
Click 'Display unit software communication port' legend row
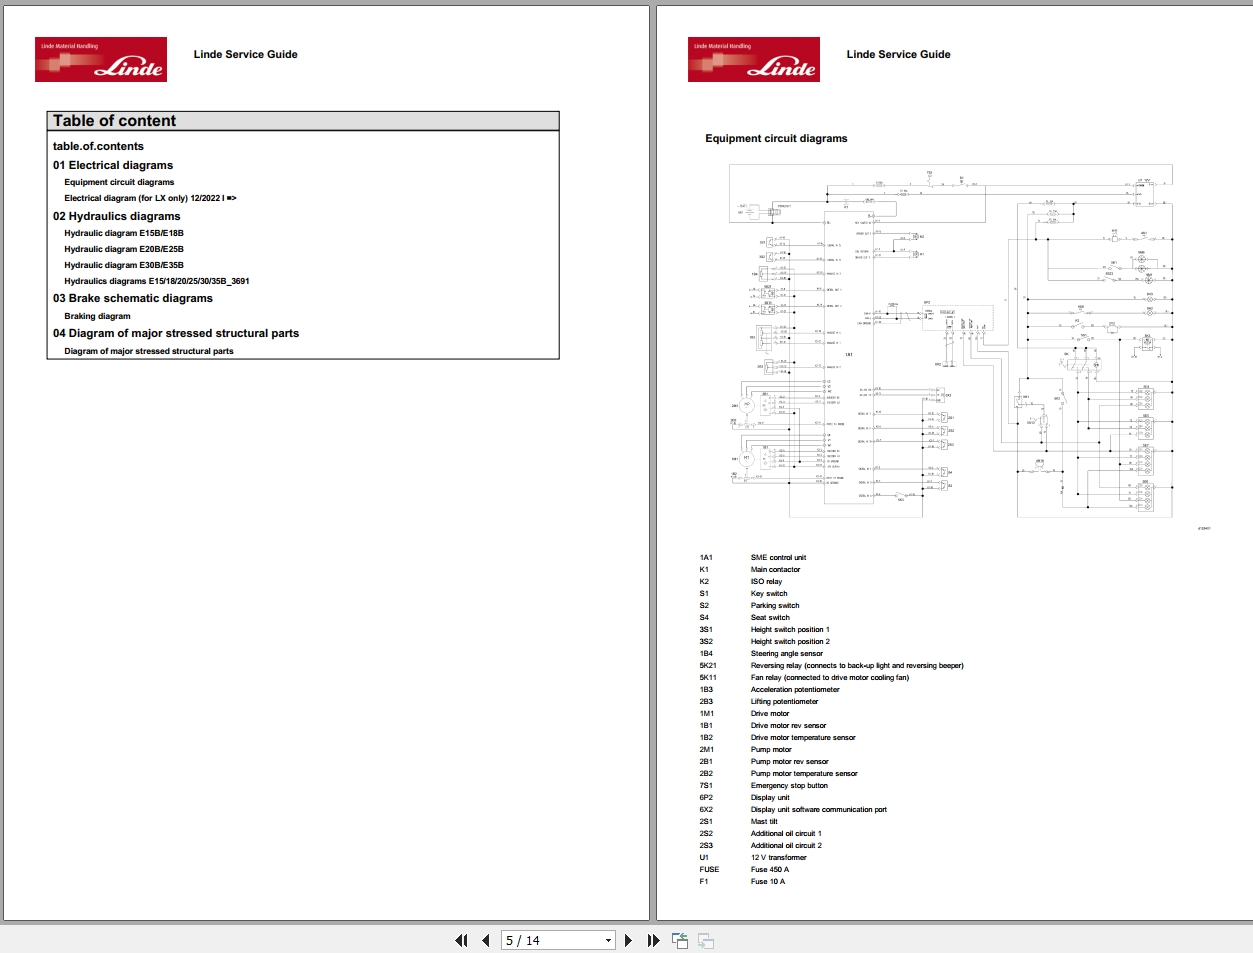tap(793, 810)
